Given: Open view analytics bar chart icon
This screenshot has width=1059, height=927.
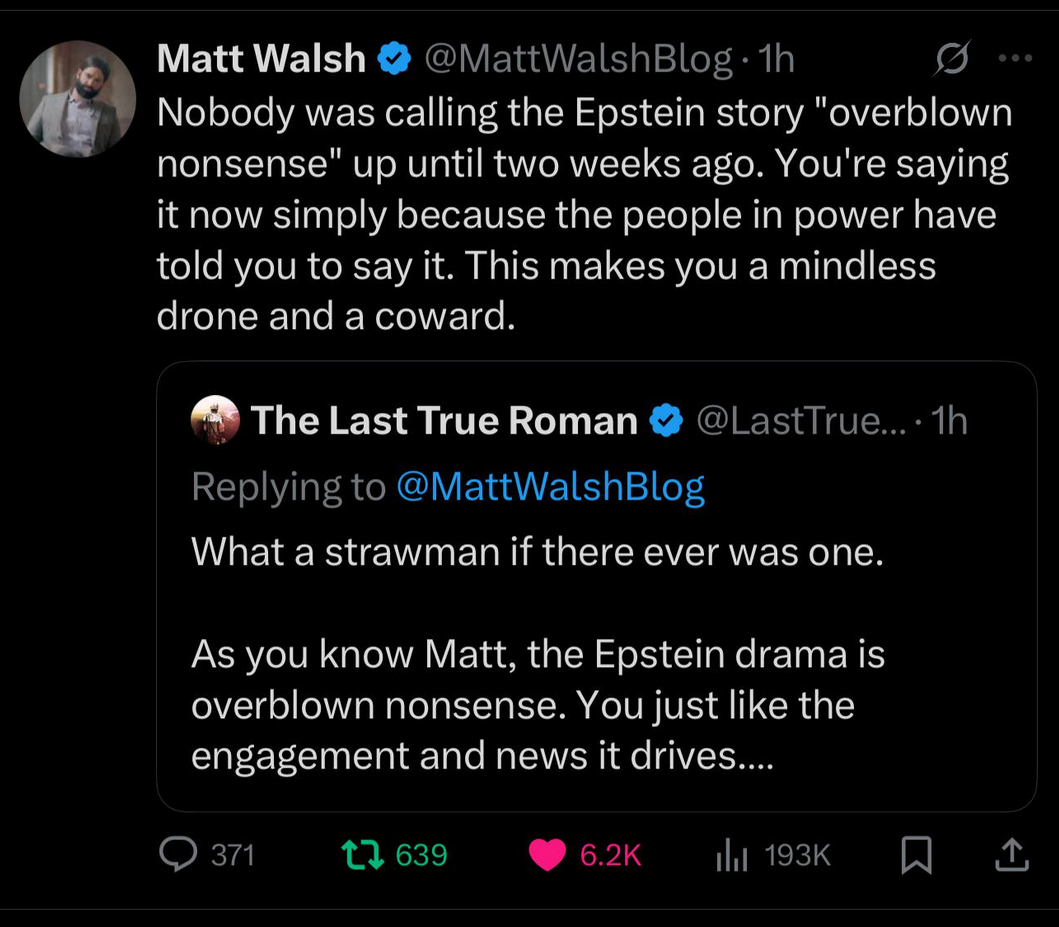Looking at the screenshot, I should [x=731, y=855].
